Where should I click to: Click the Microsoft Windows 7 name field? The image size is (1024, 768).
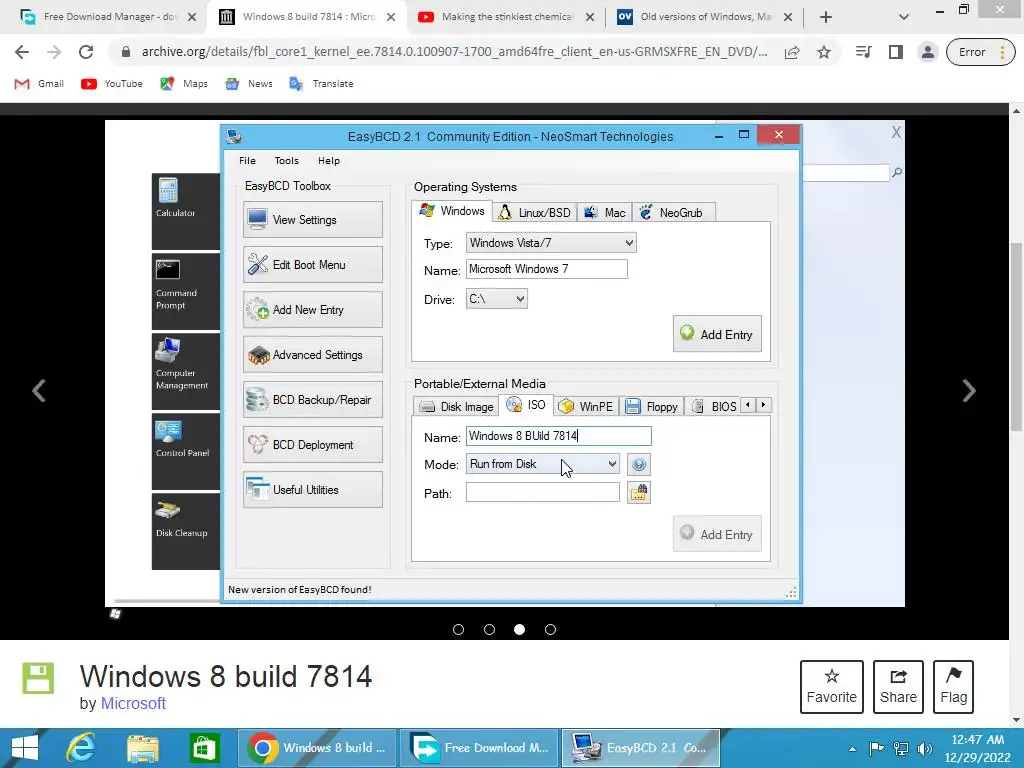pos(547,269)
